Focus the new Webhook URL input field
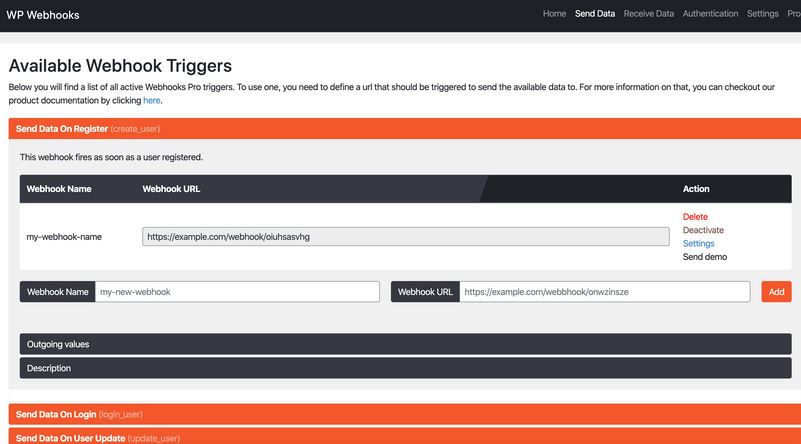Image resolution: width=801 pixels, height=444 pixels. click(605, 292)
